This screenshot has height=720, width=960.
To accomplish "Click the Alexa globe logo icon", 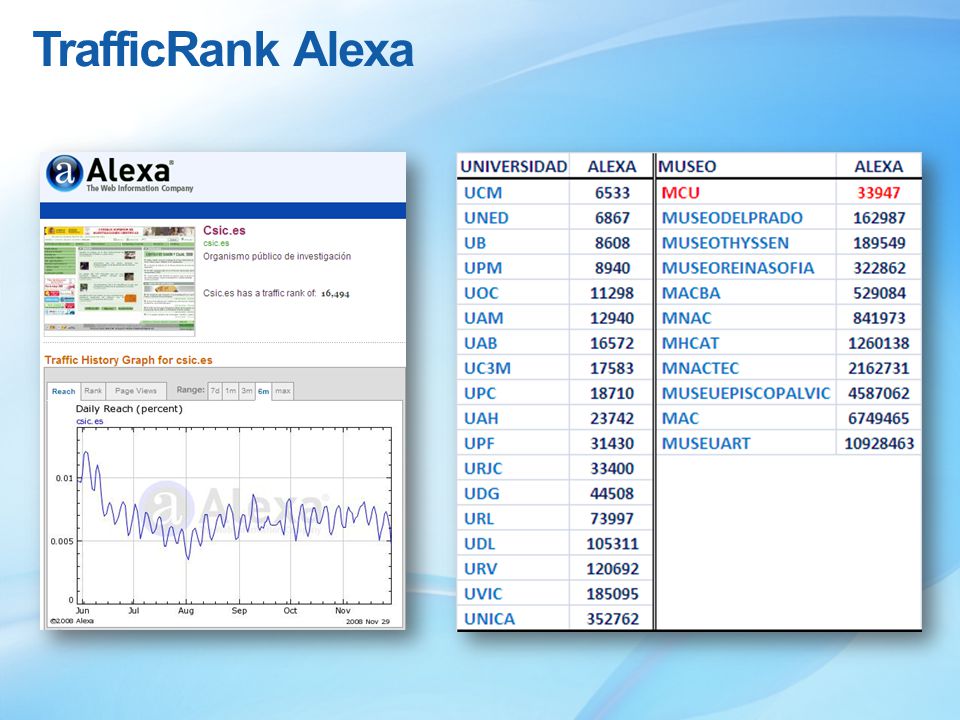I will point(64,173).
